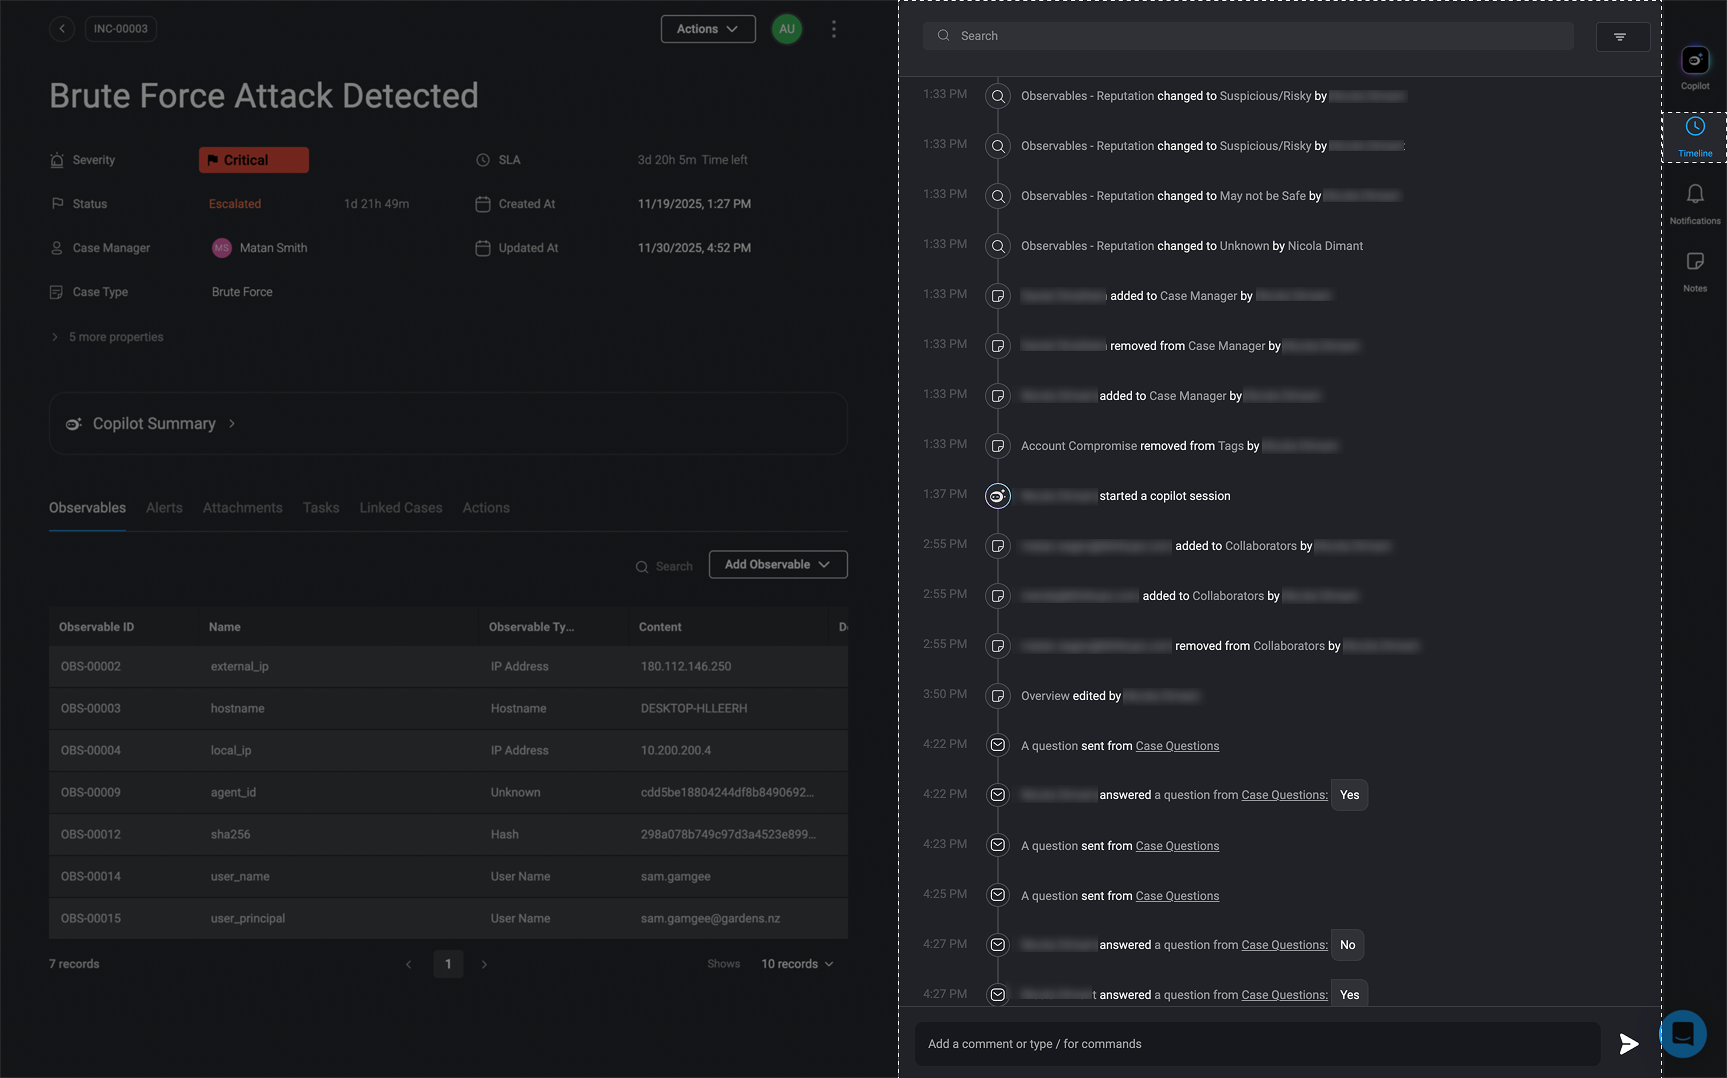This screenshot has height=1078, width=1727.
Task: Open the Copilot side panel icon
Action: 1694,61
